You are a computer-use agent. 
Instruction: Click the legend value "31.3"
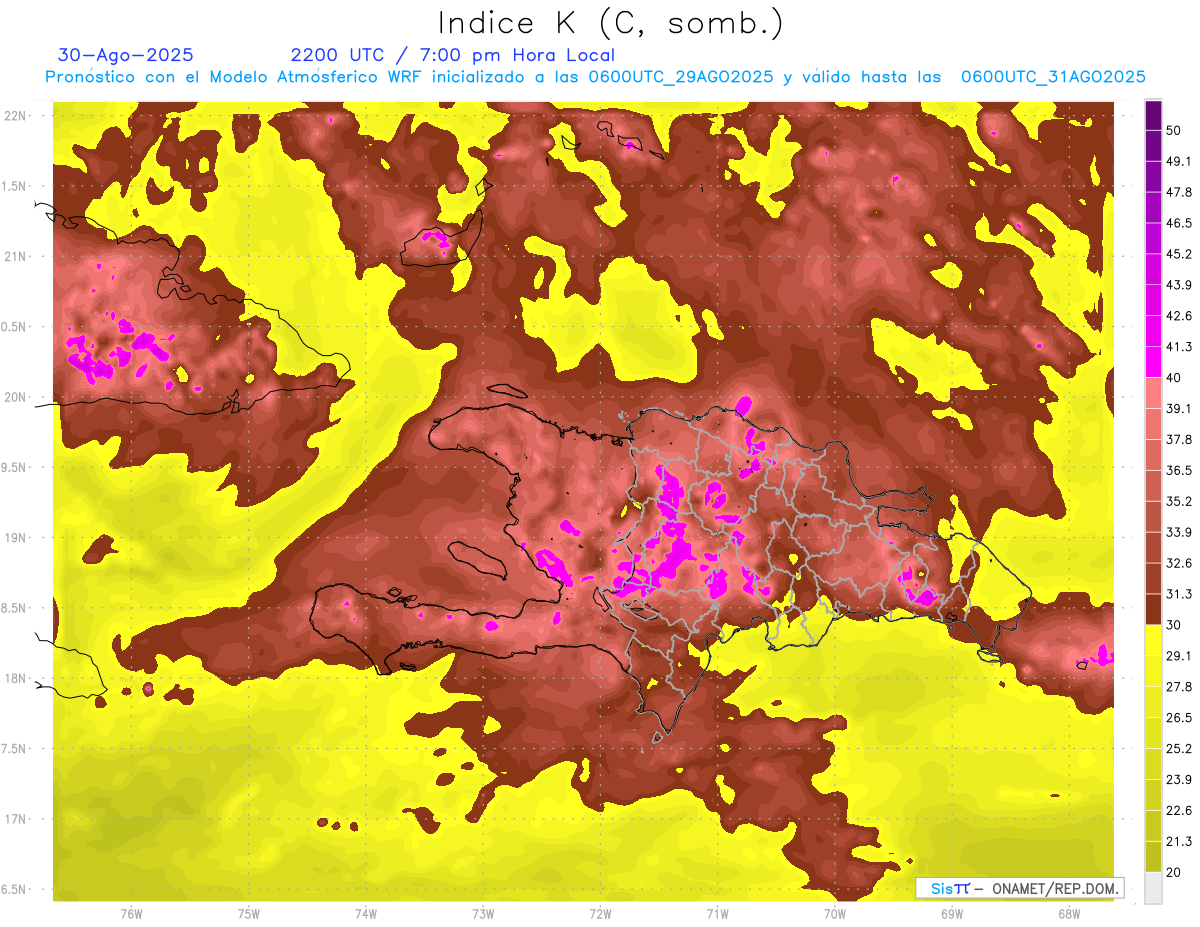pos(1179,594)
